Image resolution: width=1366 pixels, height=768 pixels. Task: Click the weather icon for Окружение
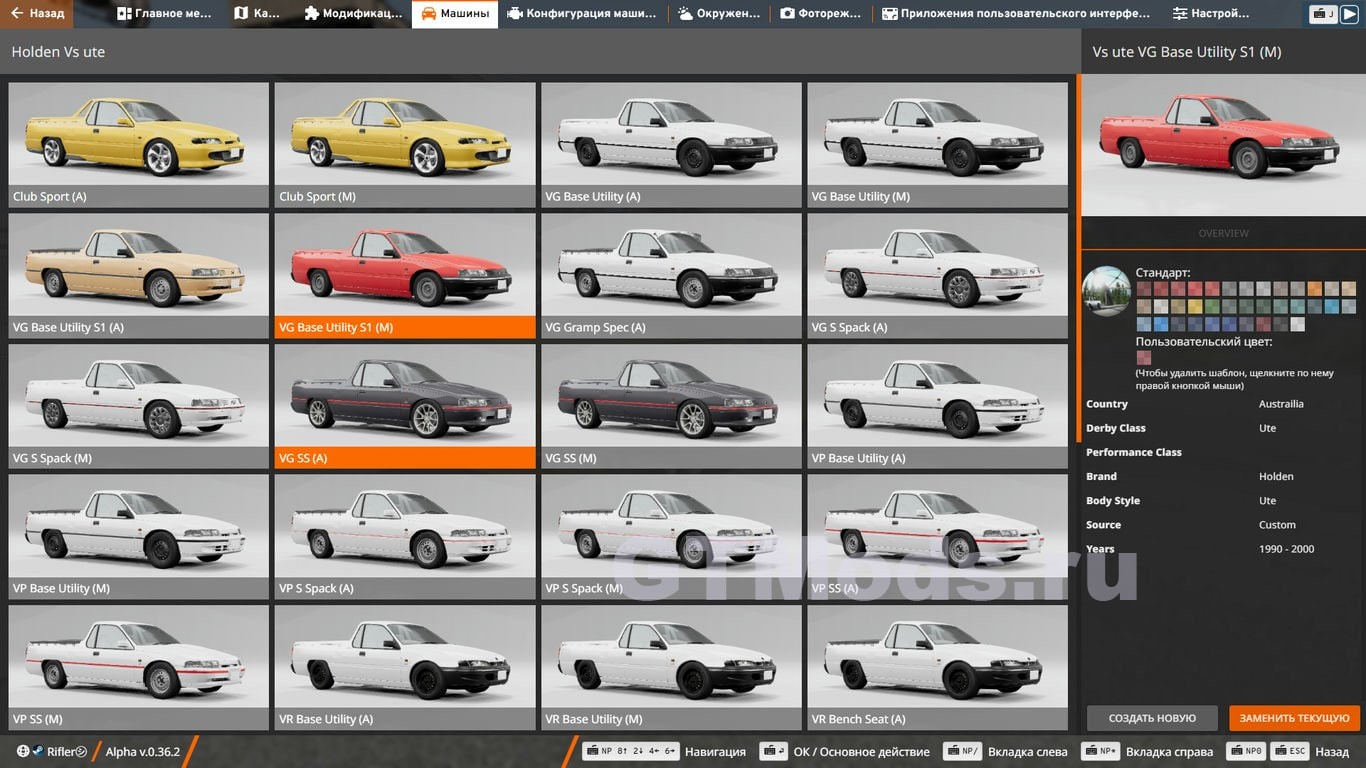point(685,14)
